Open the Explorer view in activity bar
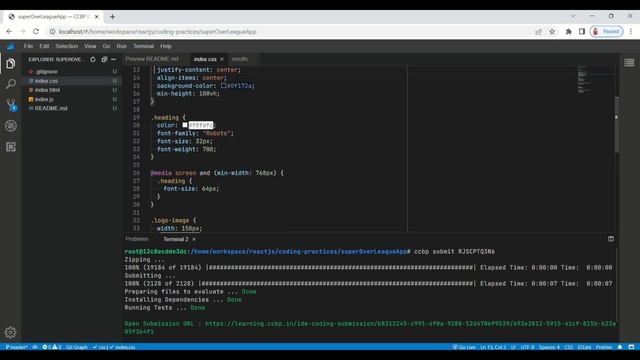The height and width of the screenshot is (360, 640). [x=11, y=64]
